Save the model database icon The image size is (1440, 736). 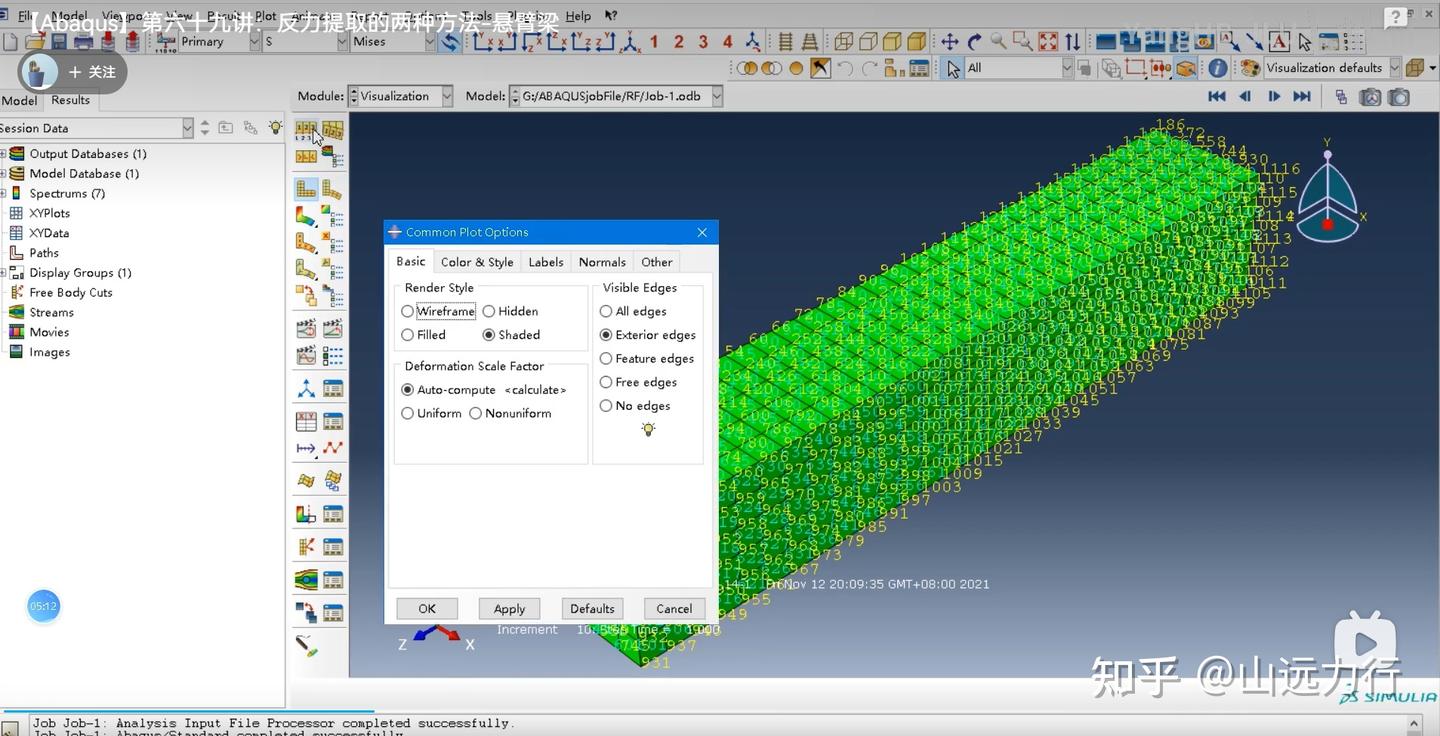pyautogui.click(x=59, y=41)
